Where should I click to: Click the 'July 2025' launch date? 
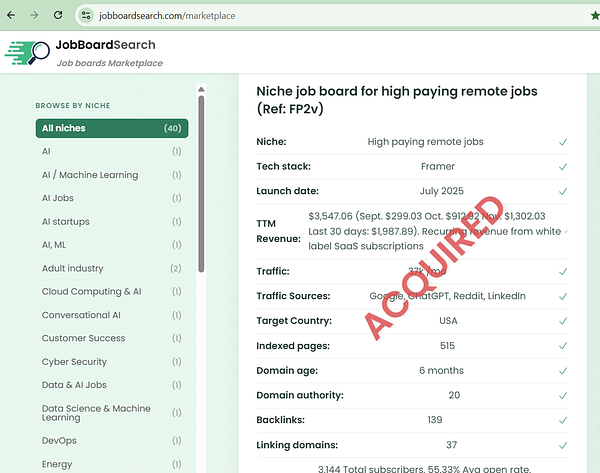pos(442,191)
